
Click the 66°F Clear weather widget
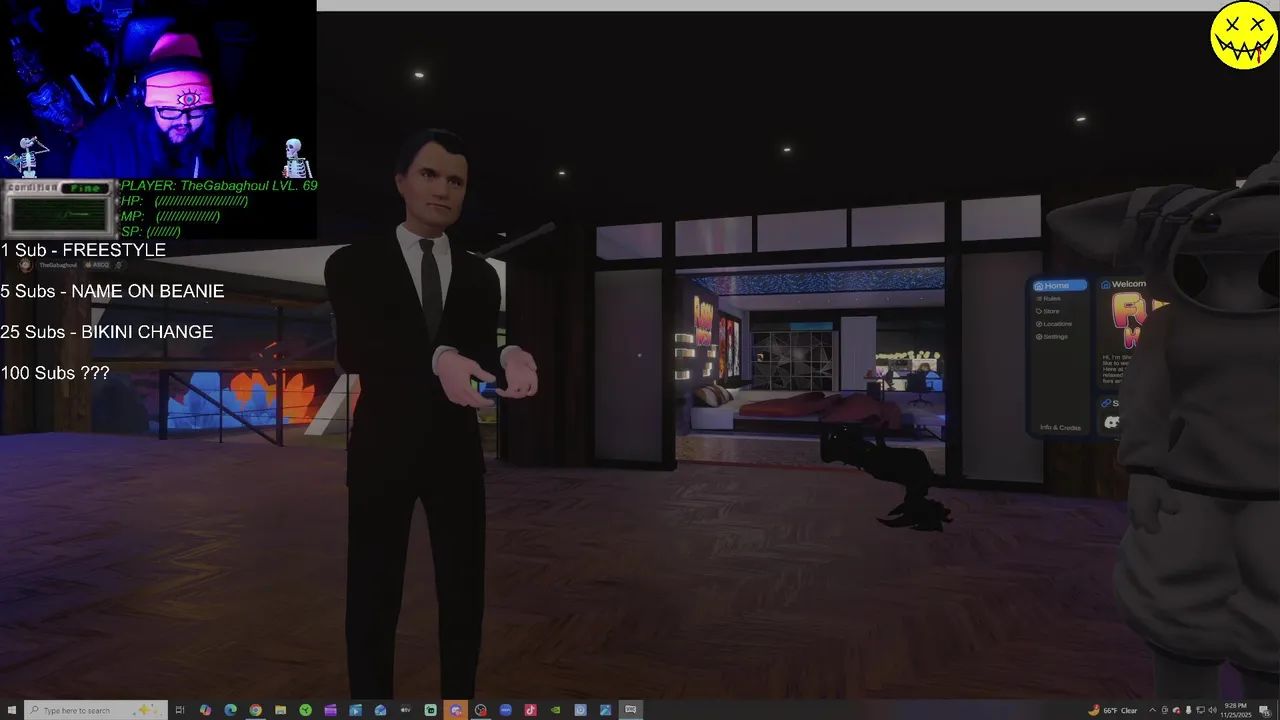pyautogui.click(x=1113, y=710)
